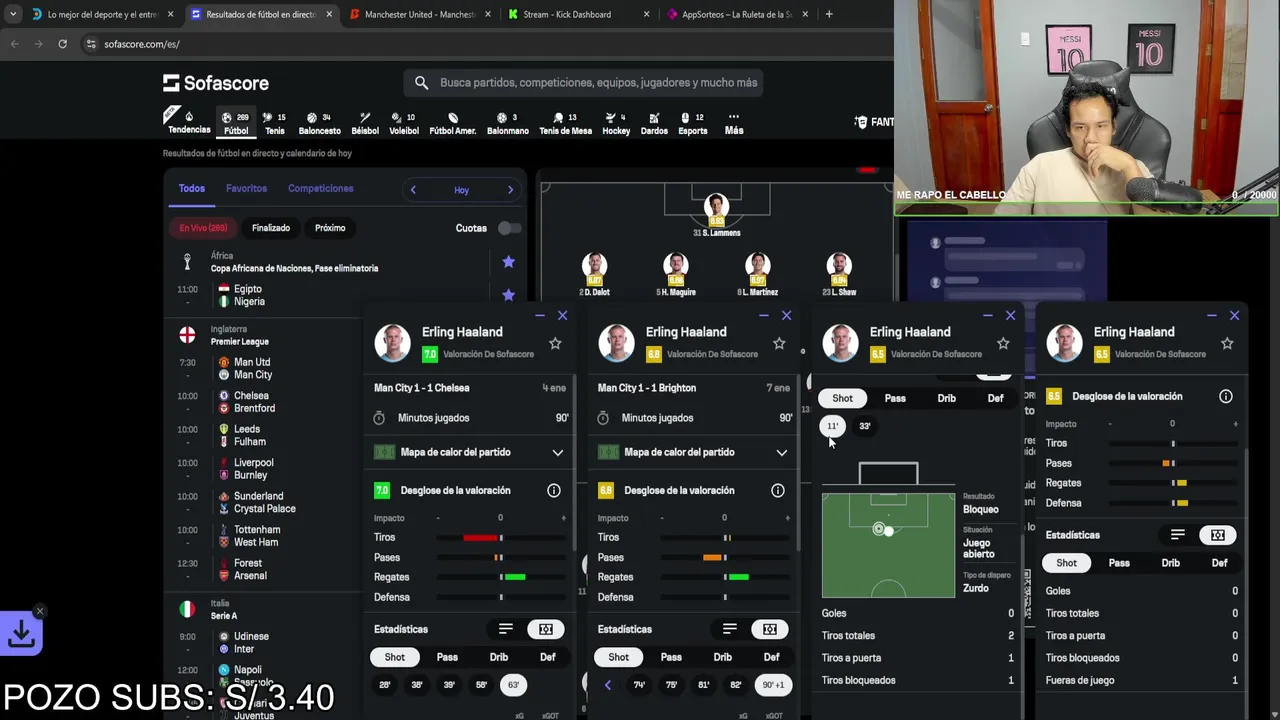Switch to Manchester United browser tab

point(418,14)
